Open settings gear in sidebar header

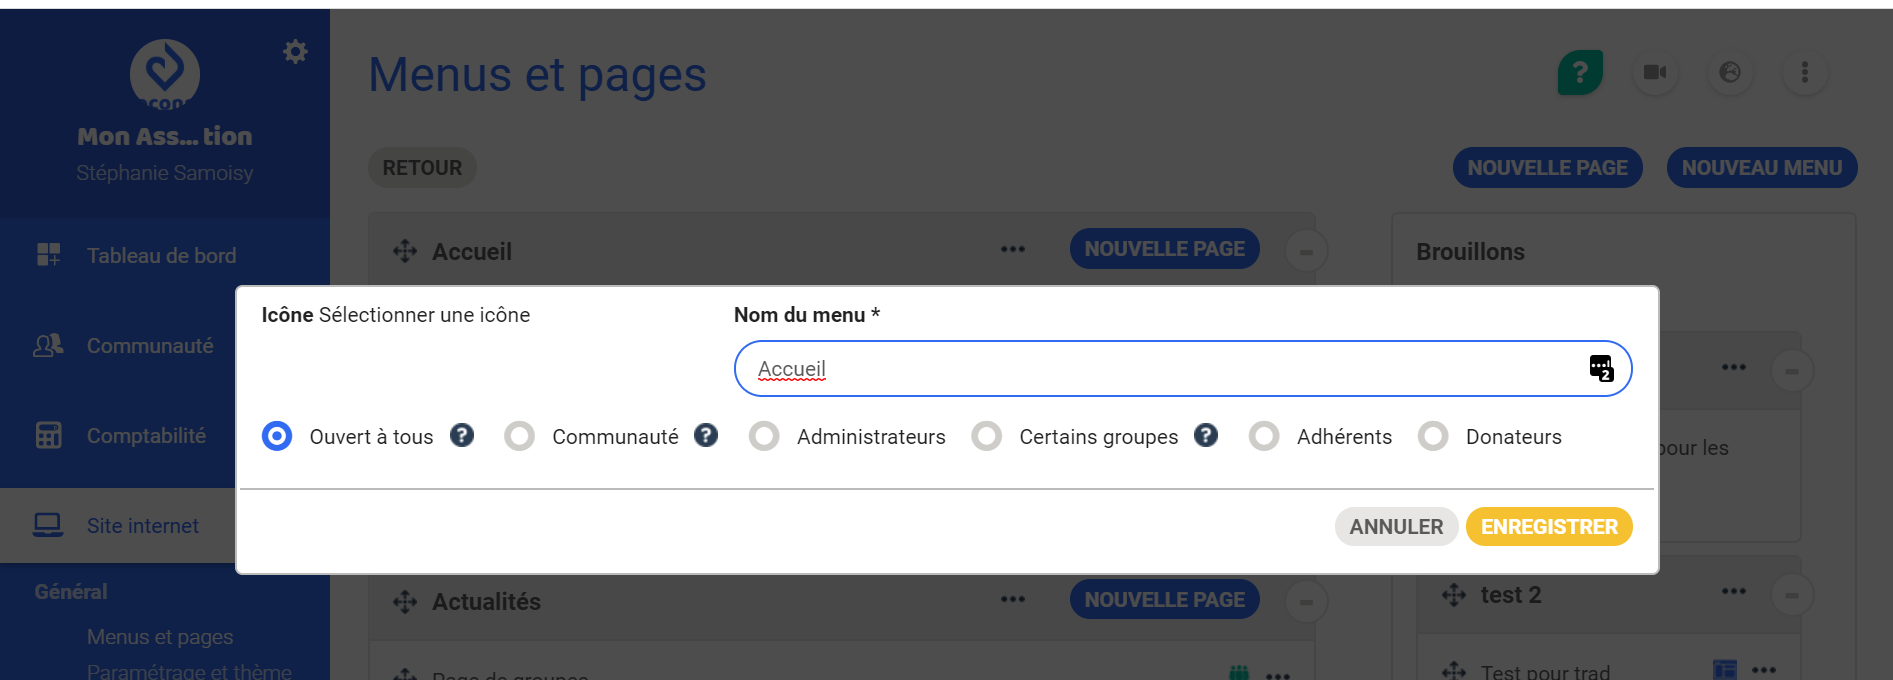(x=295, y=51)
